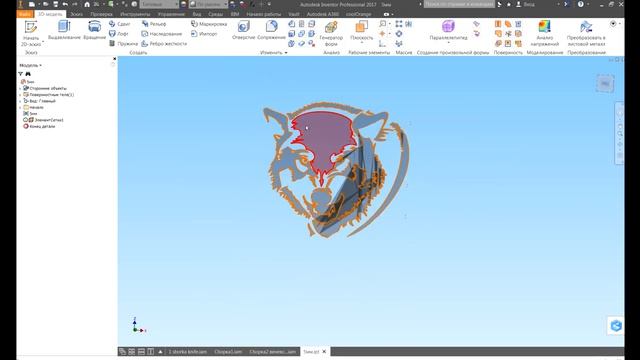Image resolution: width=640 pixels, height=360 pixels.
Task: Click the work point icon
Action: (x=382, y=34)
